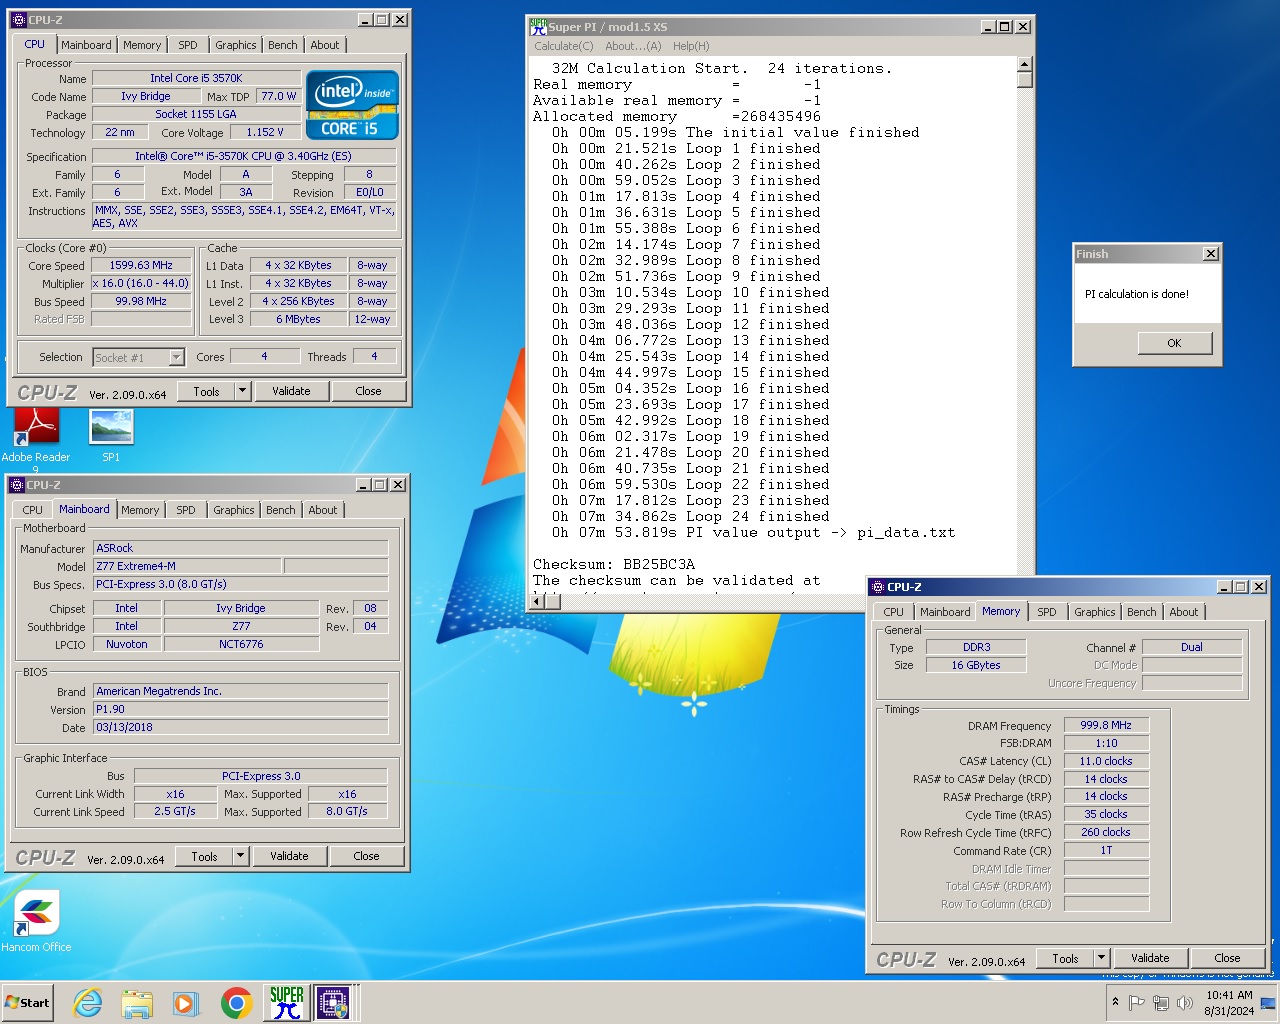Click Validate in CPU tab window
1280x1024 pixels.
(x=291, y=391)
